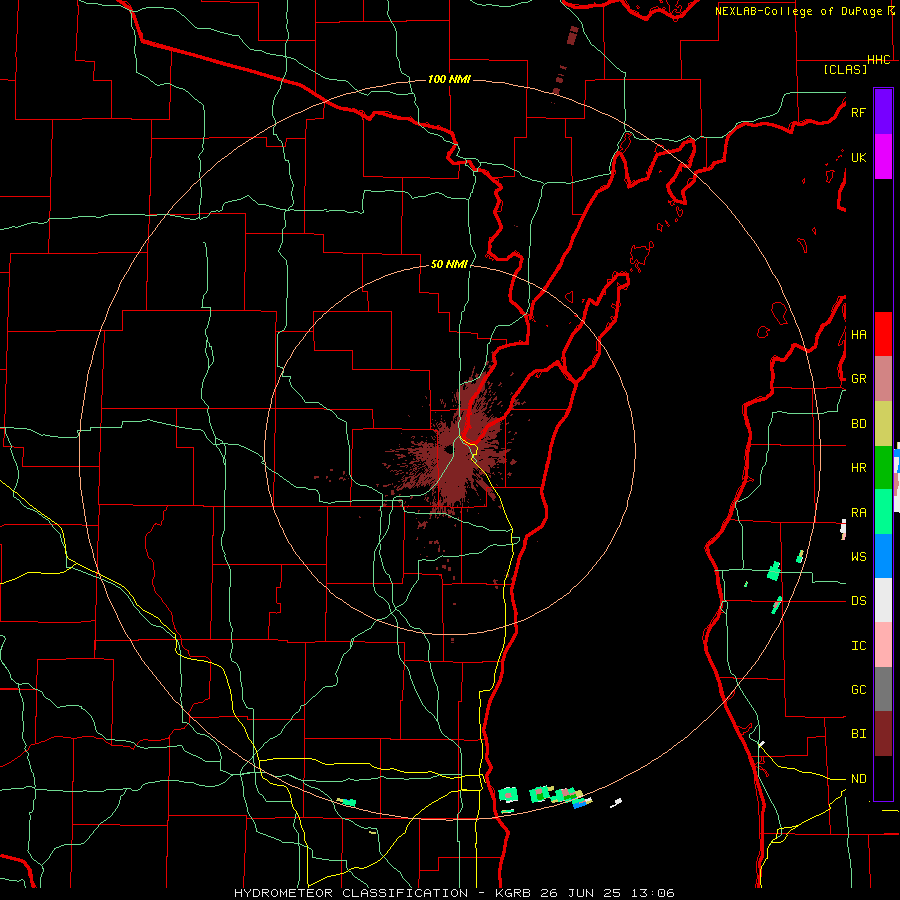Click the ND legend label
The image size is (900, 900).
coord(858,779)
